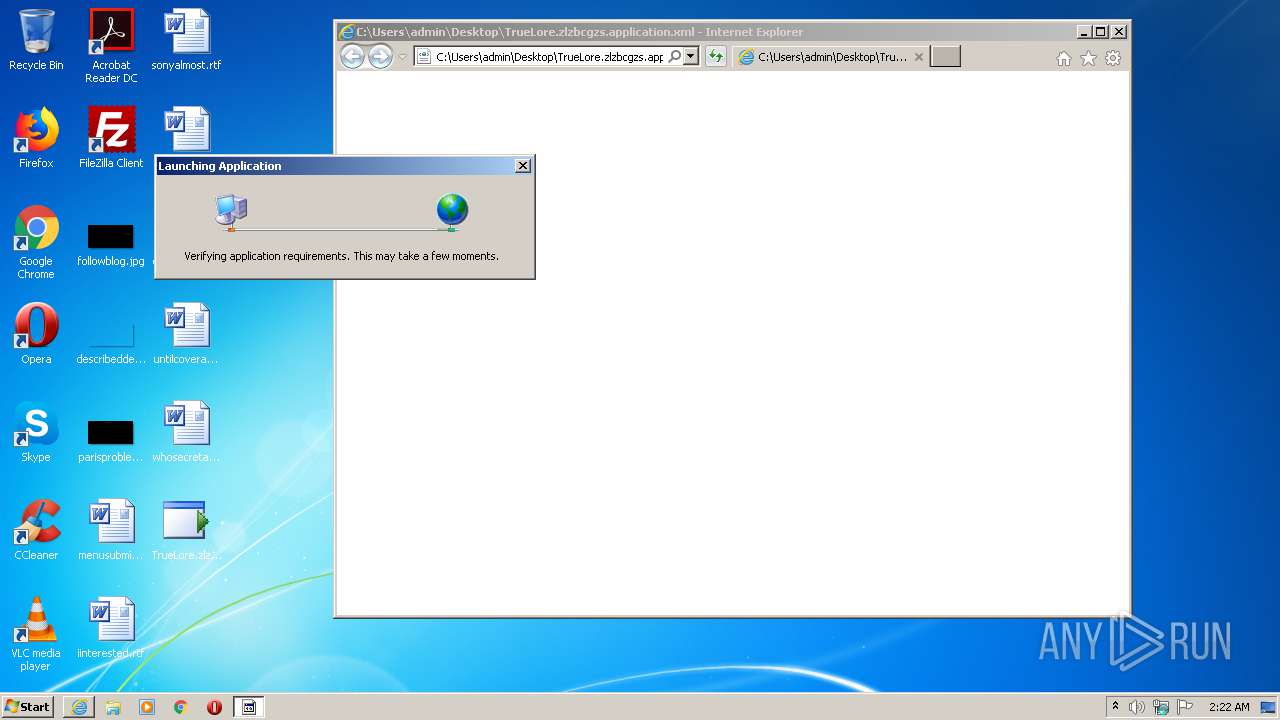1280x720 pixels.
Task: Open FileZilla Client shortcut
Action: [x=111, y=138]
